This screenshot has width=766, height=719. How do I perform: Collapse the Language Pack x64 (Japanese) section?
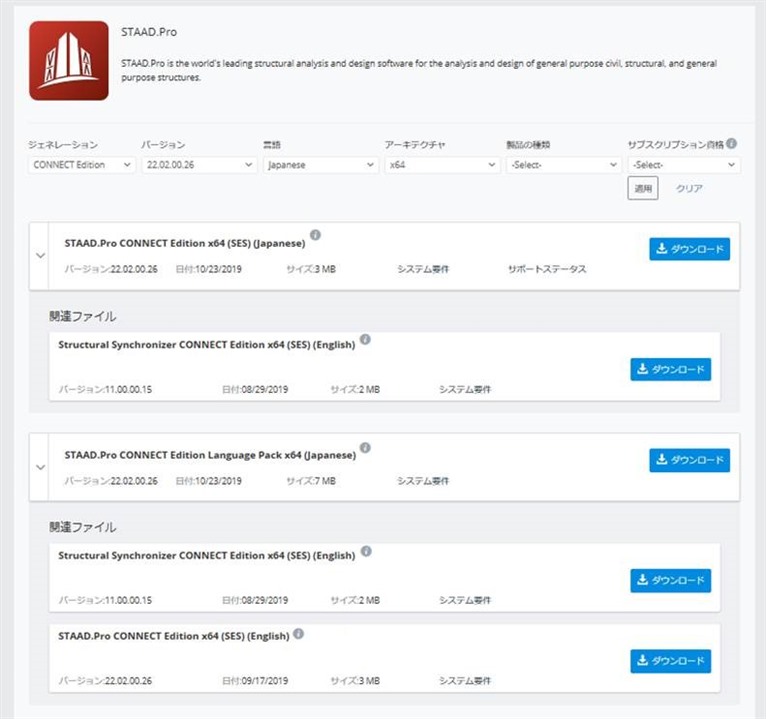click(41, 467)
